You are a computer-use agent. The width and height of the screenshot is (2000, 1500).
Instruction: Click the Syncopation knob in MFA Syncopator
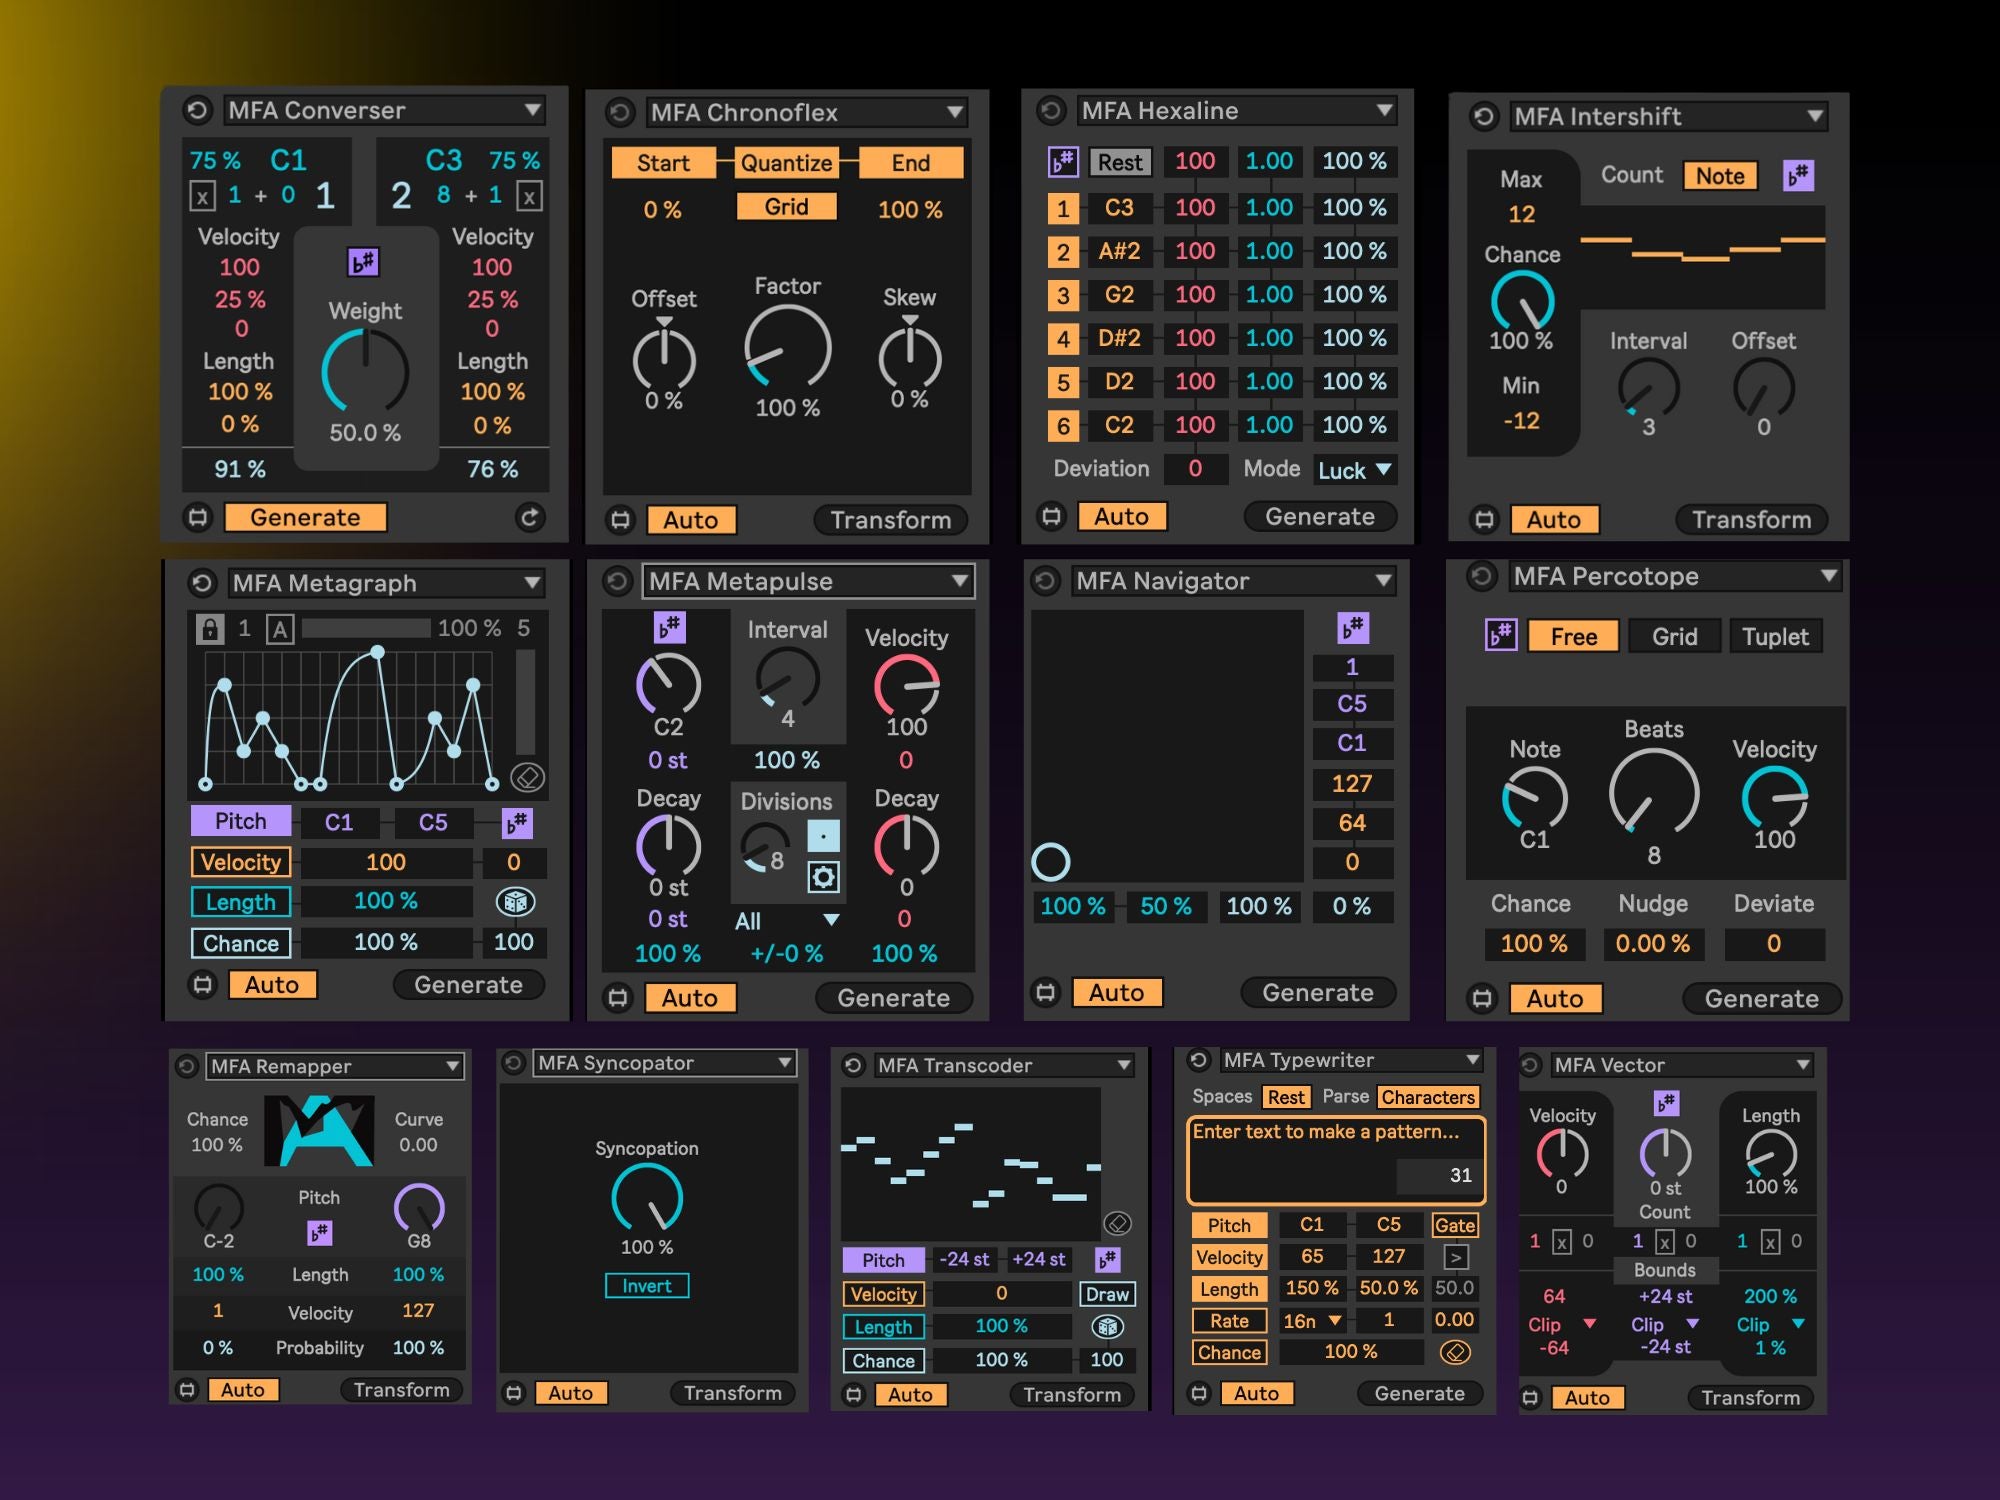point(647,1198)
